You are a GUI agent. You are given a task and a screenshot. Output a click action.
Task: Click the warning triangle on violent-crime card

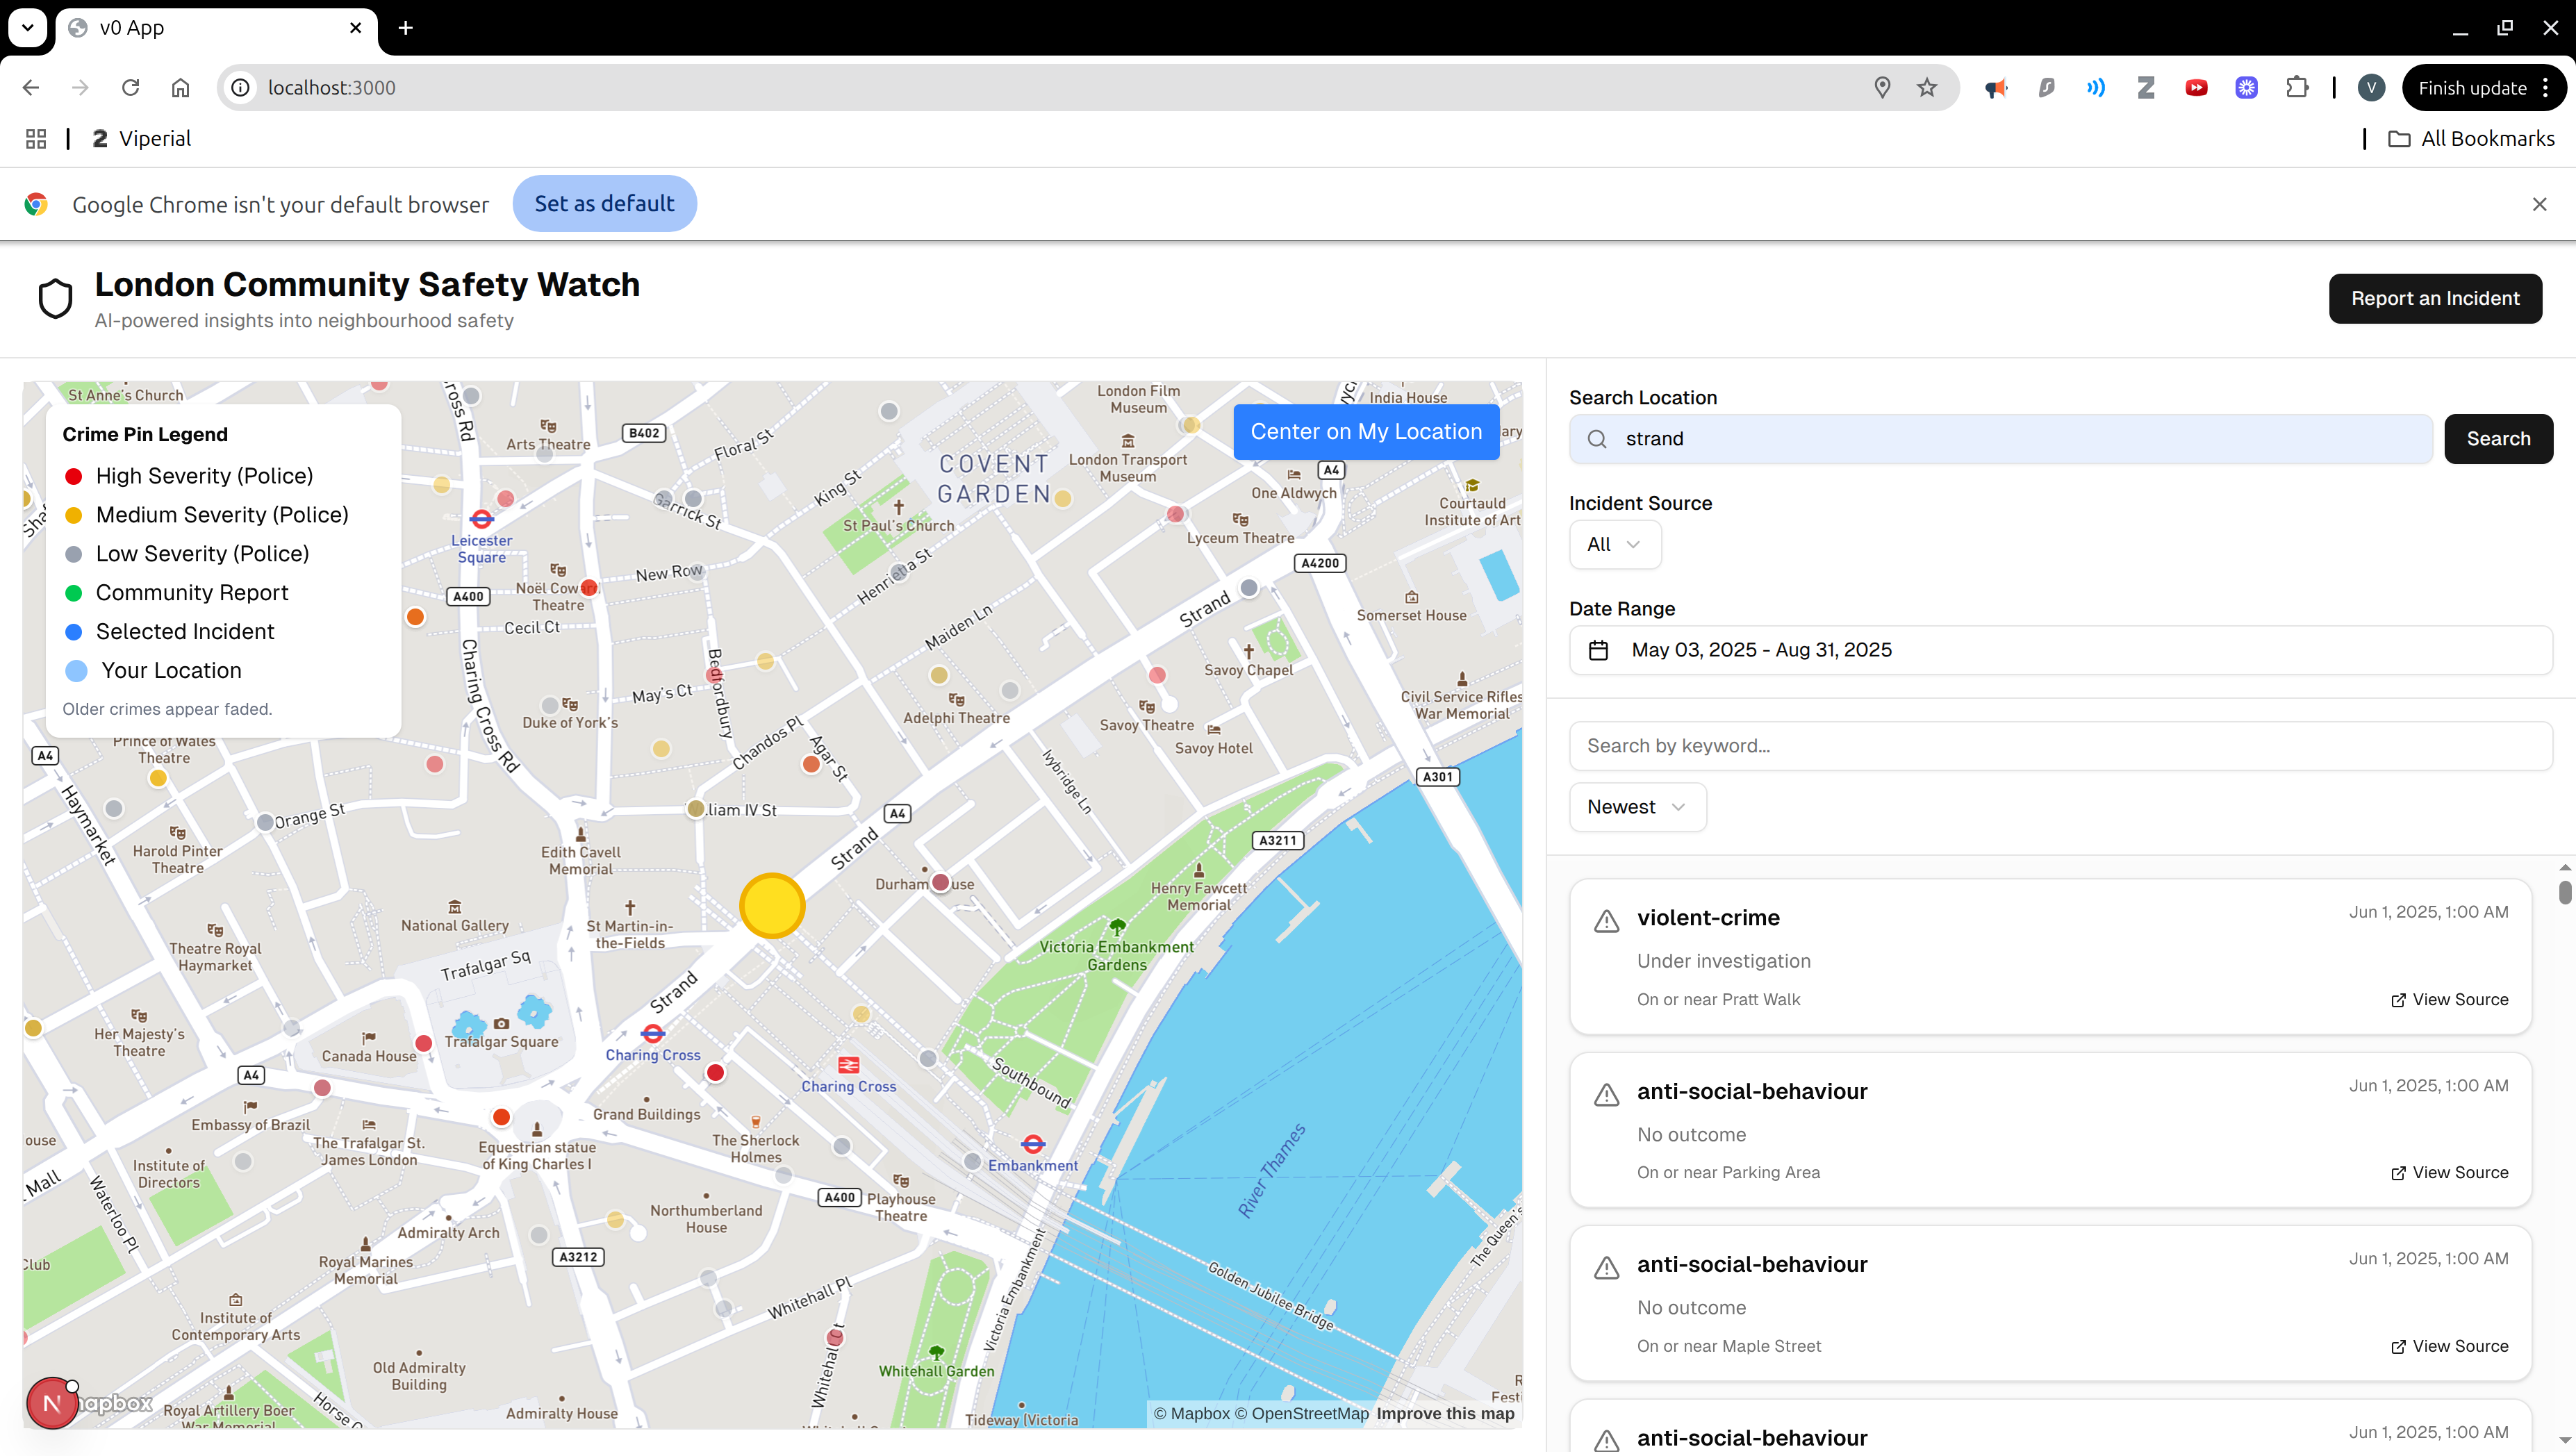[1606, 921]
